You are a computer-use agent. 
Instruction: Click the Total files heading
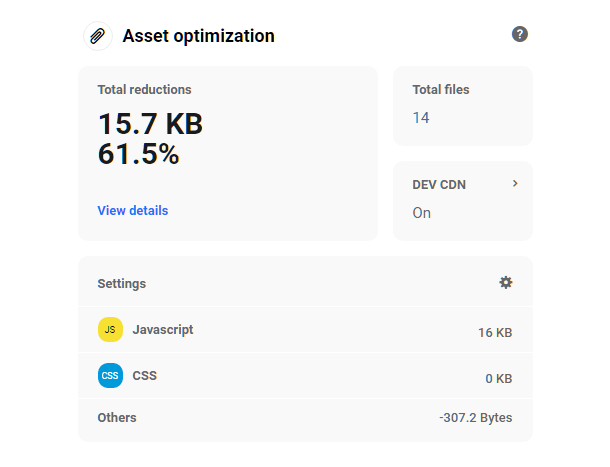440,90
